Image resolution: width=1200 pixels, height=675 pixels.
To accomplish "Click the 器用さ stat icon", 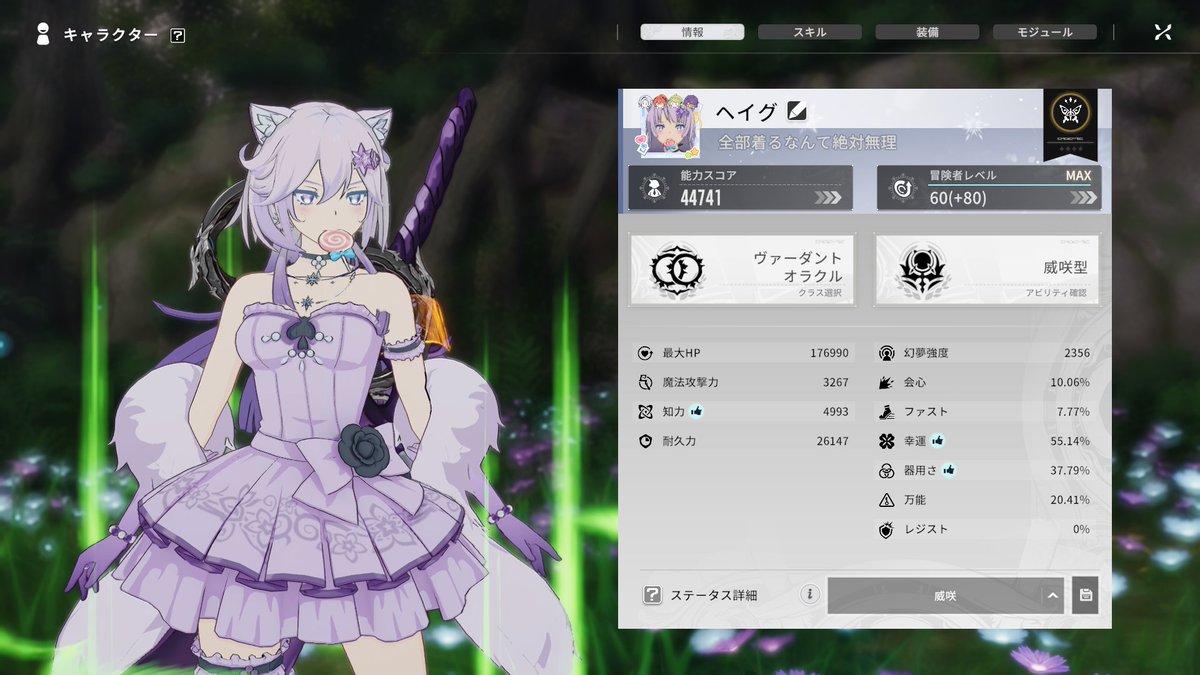I will click(886, 470).
